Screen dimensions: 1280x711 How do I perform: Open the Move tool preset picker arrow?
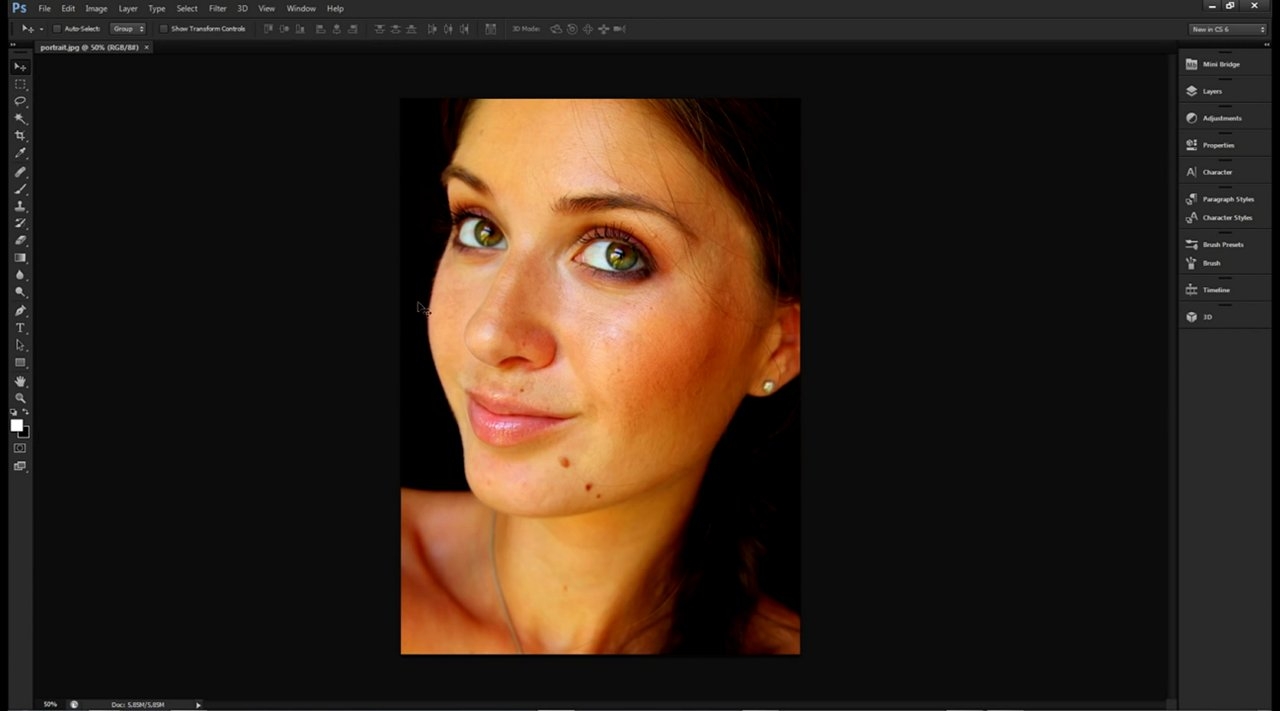click(41, 29)
